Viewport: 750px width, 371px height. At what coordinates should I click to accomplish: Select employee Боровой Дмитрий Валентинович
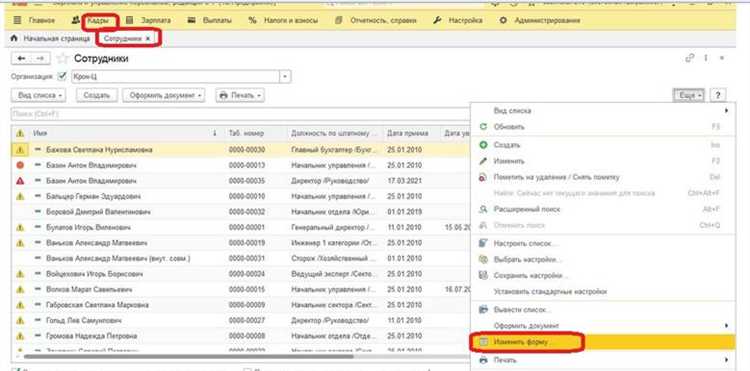click(x=99, y=212)
